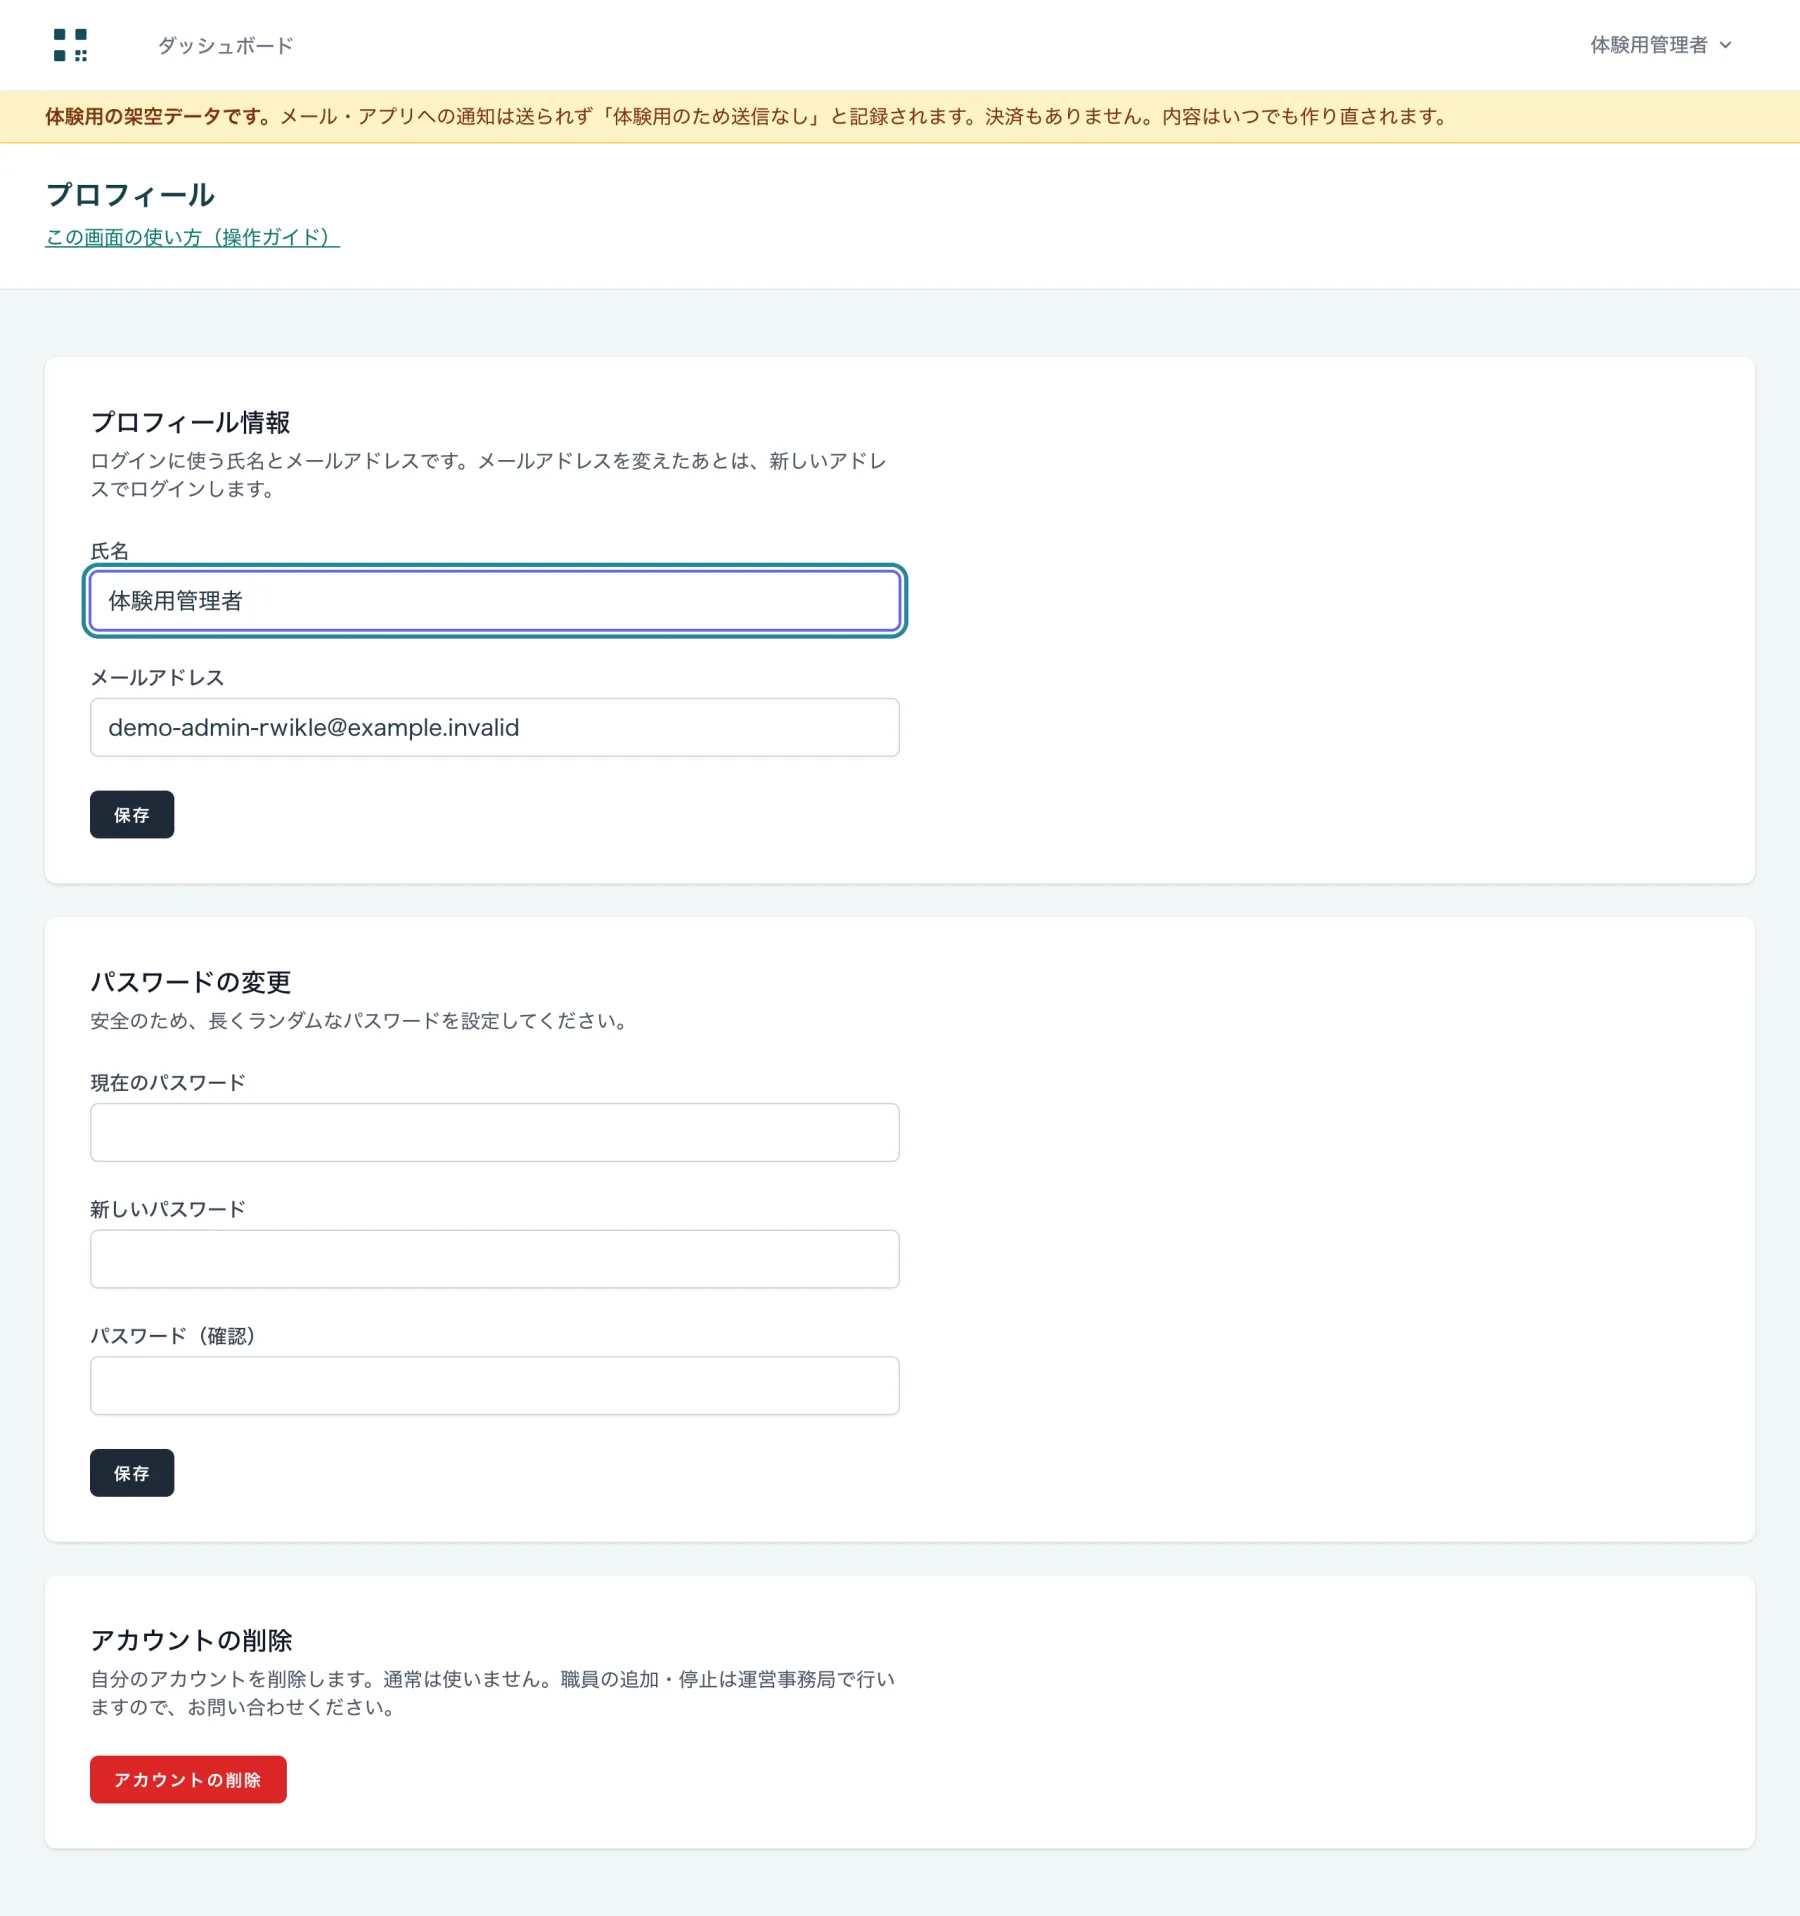Click the 新しいパスワード label

point(167,1209)
